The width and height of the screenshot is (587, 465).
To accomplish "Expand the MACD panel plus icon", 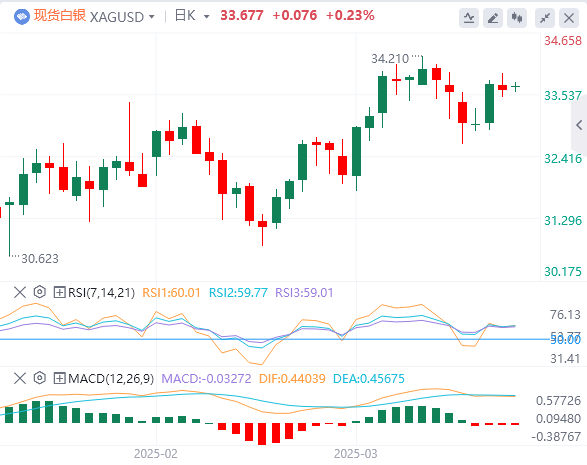I will point(60,379).
